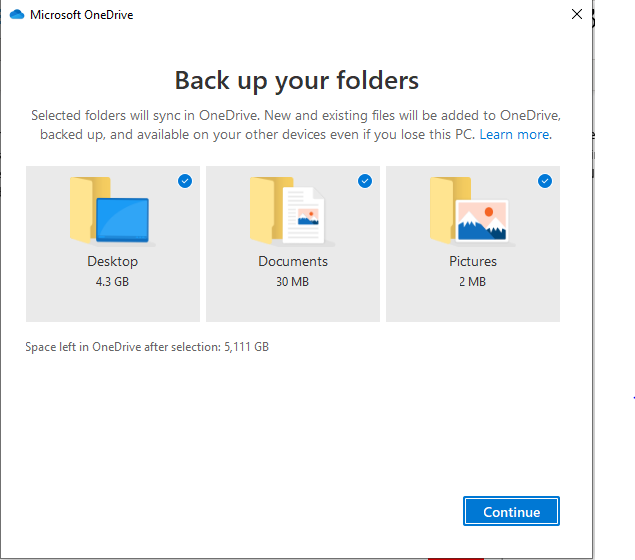Click the Pictures folder name label
This screenshot has height=560, width=635.
click(x=473, y=262)
